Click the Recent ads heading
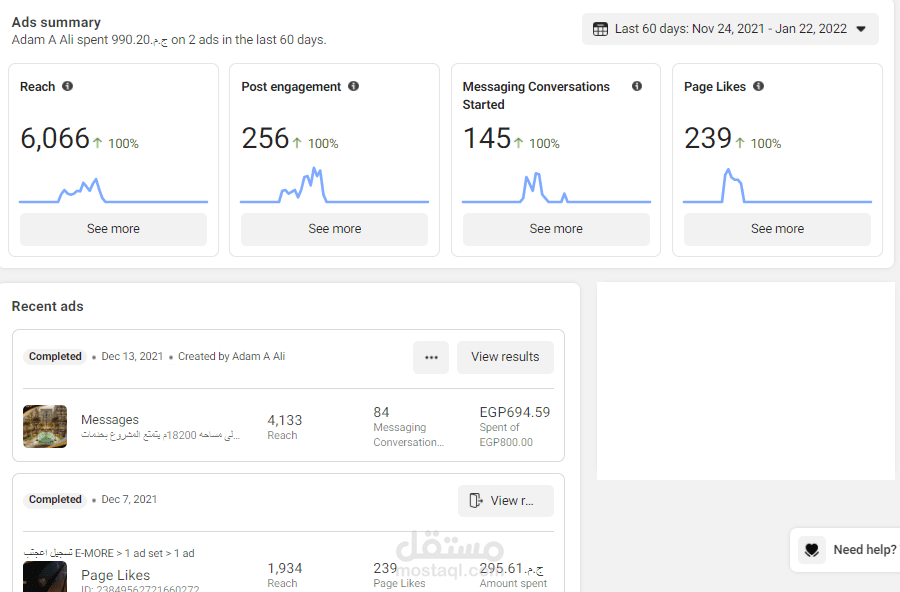900x592 pixels. (x=48, y=307)
